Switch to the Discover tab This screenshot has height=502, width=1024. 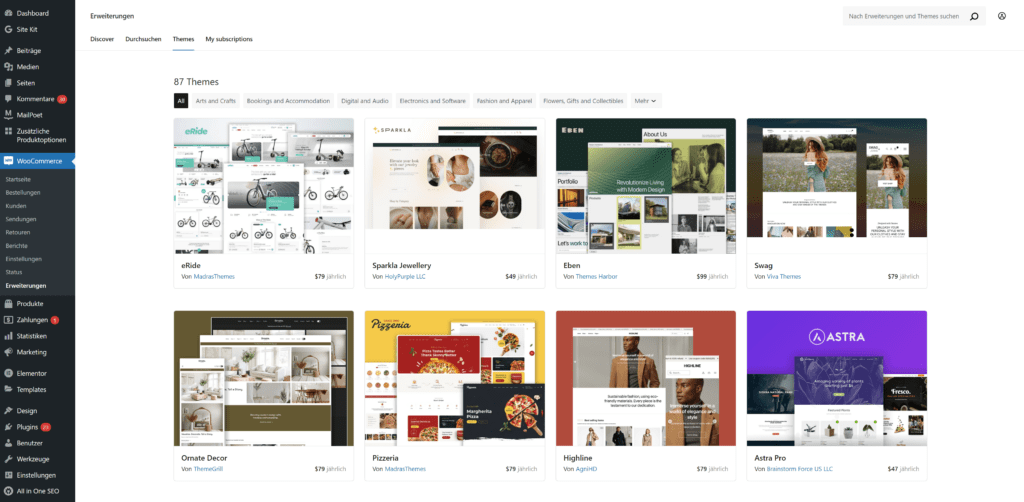(102, 39)
